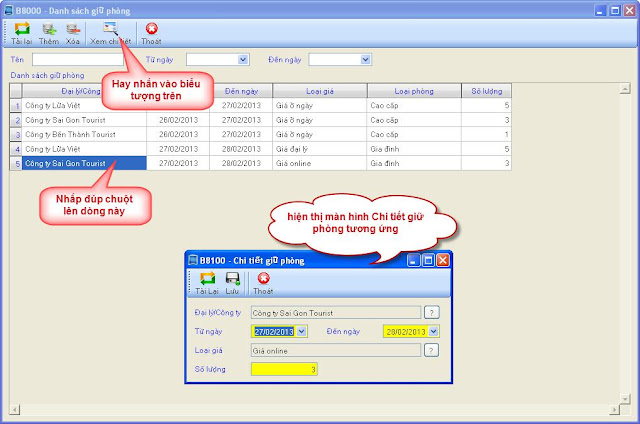Click the Tải lại reload icon in main toolbar
This screenshot has width=640, height=424.
[22, 29]
